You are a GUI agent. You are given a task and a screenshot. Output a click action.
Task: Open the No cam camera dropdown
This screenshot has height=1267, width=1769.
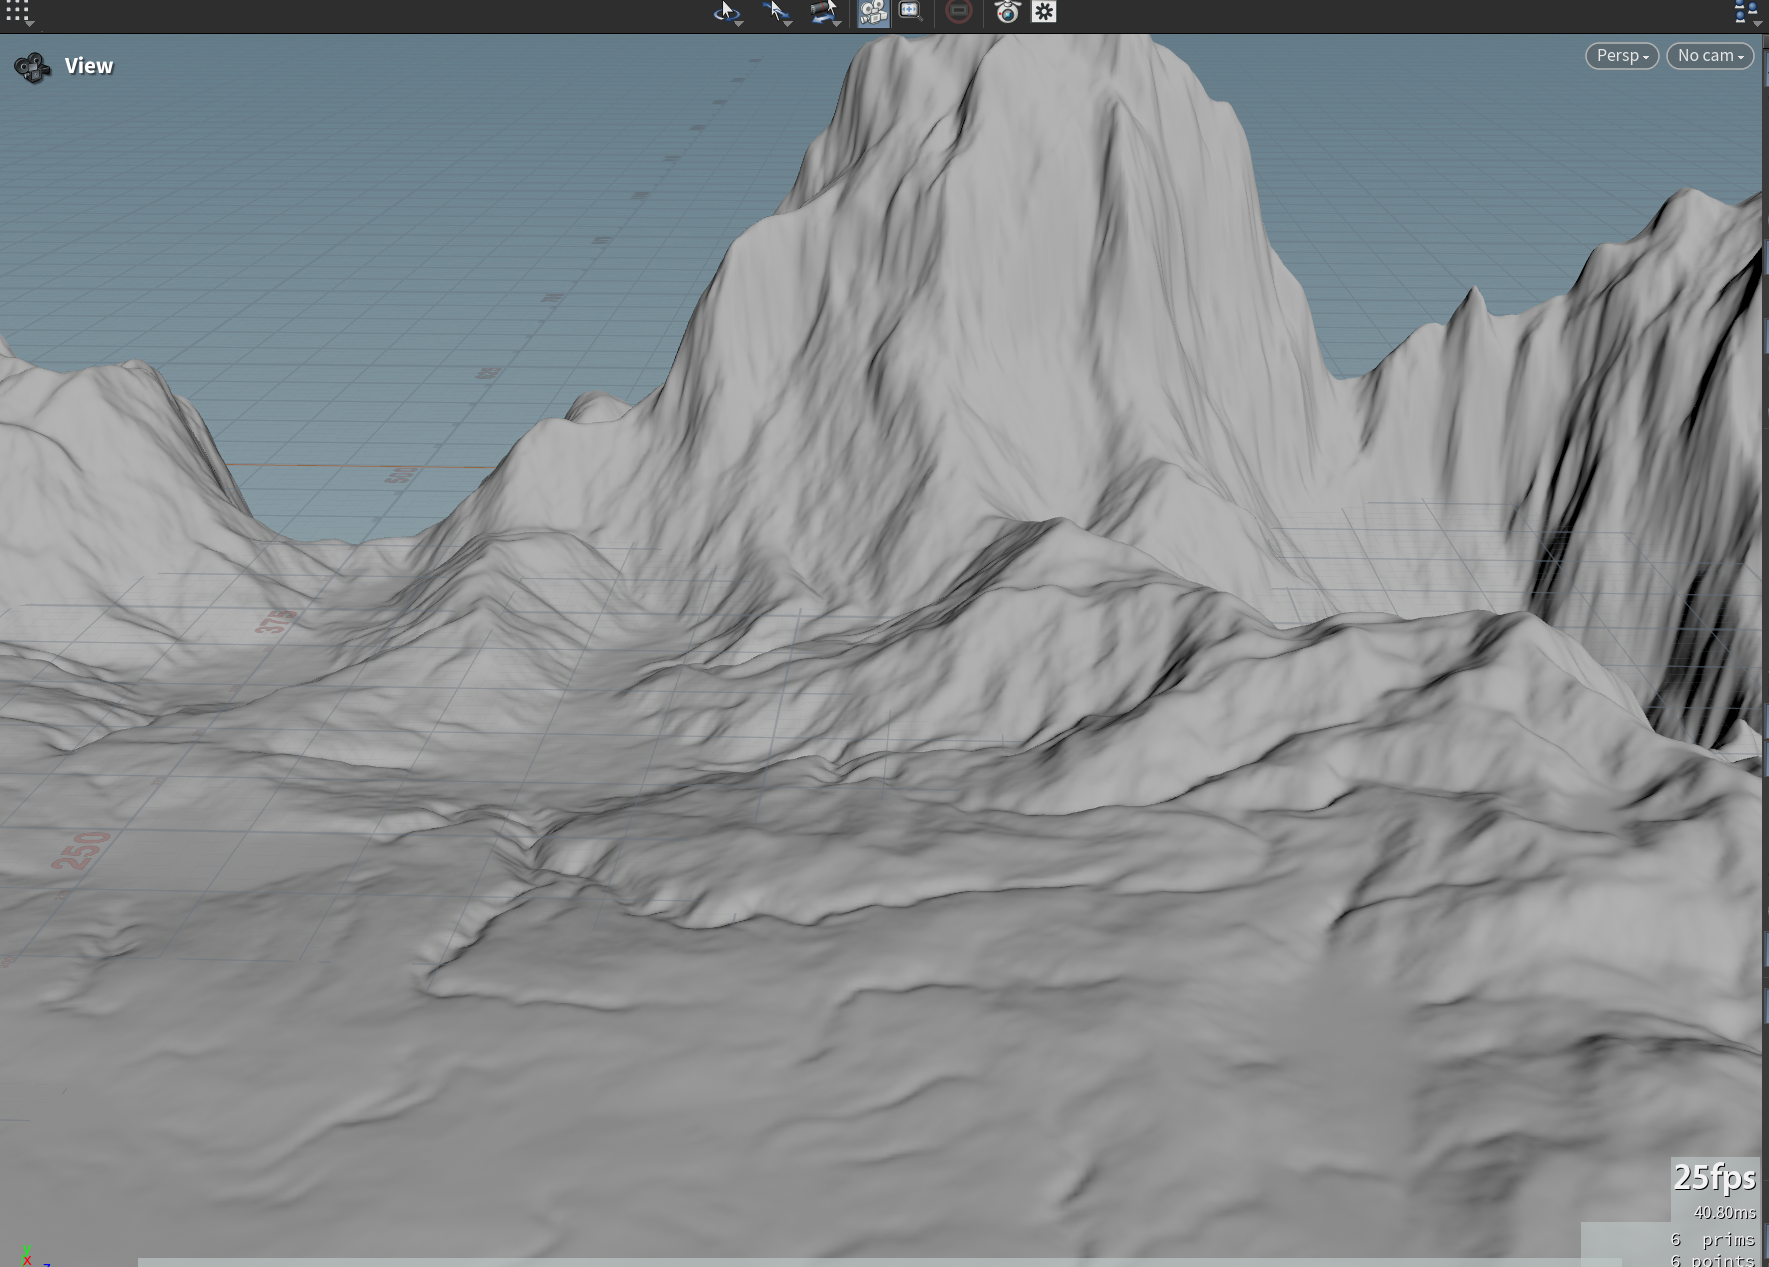point(1710,56)
